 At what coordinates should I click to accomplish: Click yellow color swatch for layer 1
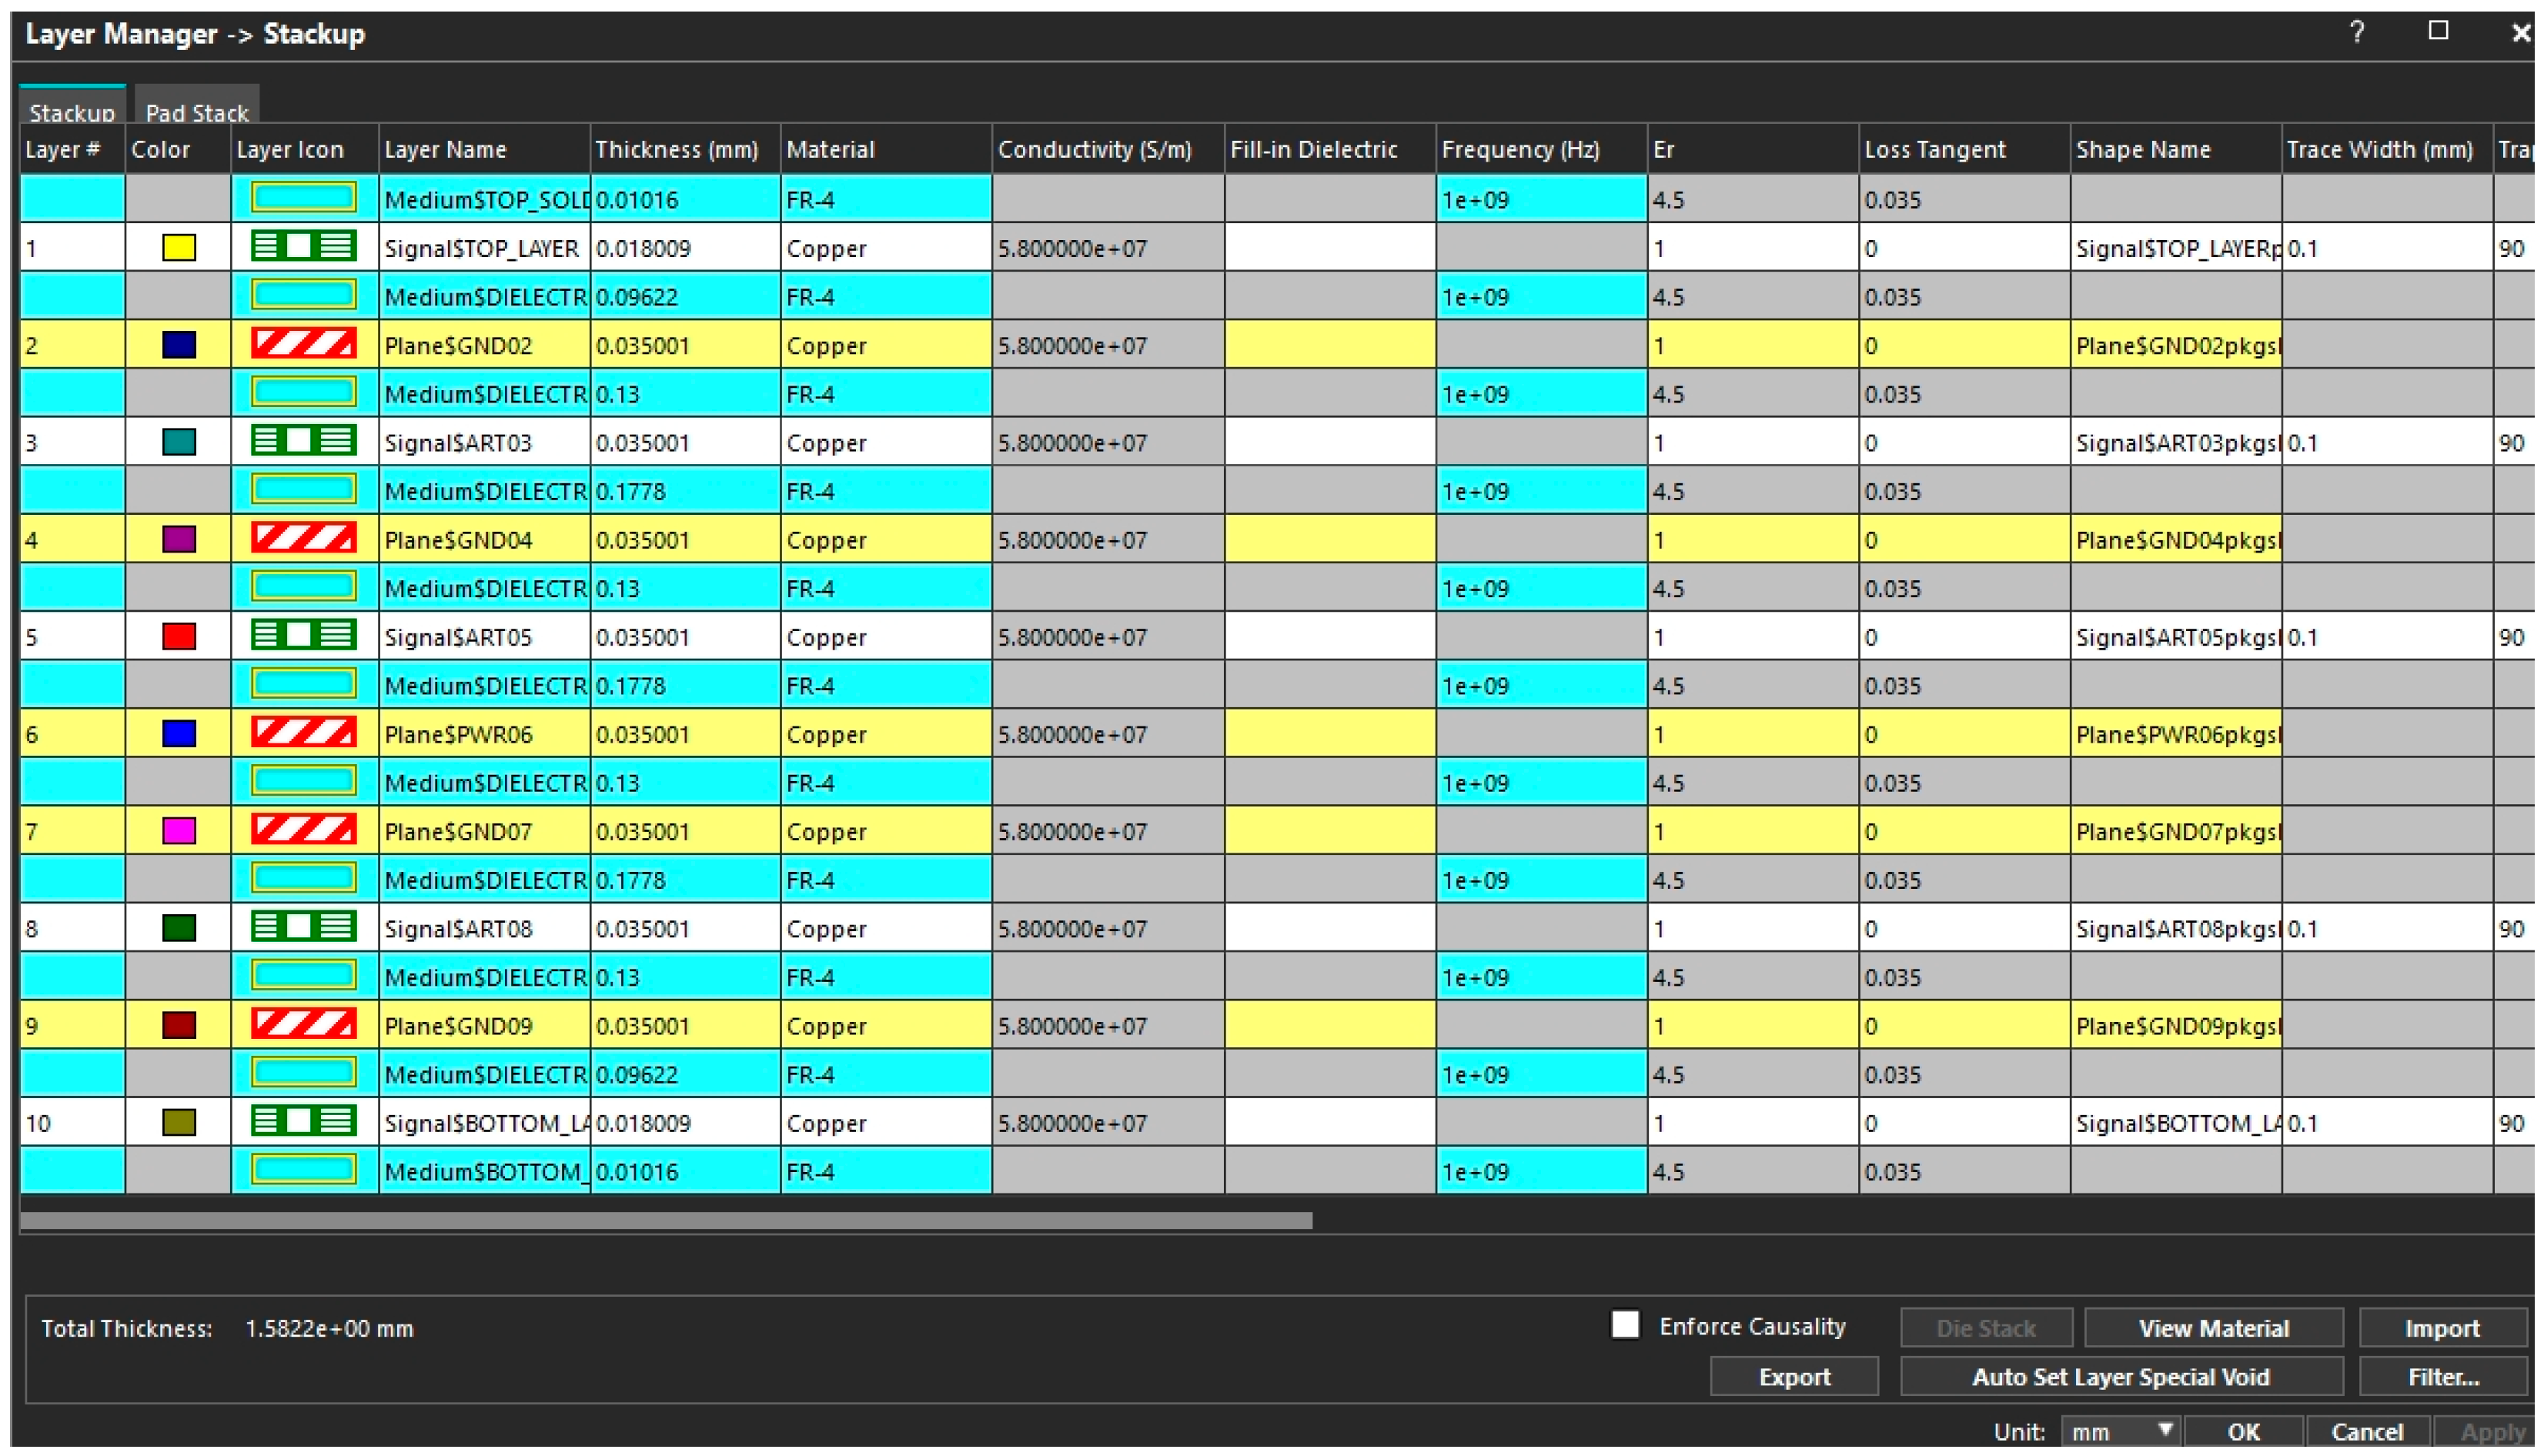(x=179, y=247)
